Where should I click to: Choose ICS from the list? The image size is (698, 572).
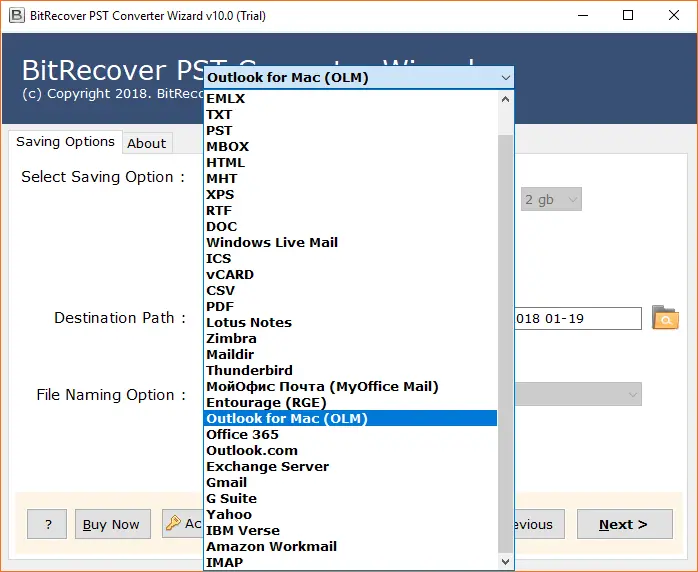(350, 259)
